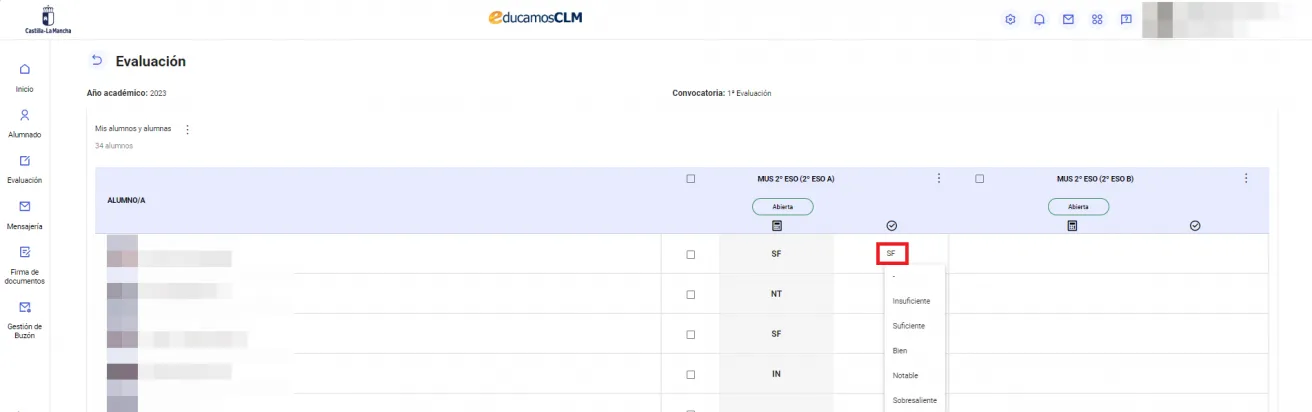
Task: Select Sobresaliente in the grade dropdown
Action: (x=913, y=400)
